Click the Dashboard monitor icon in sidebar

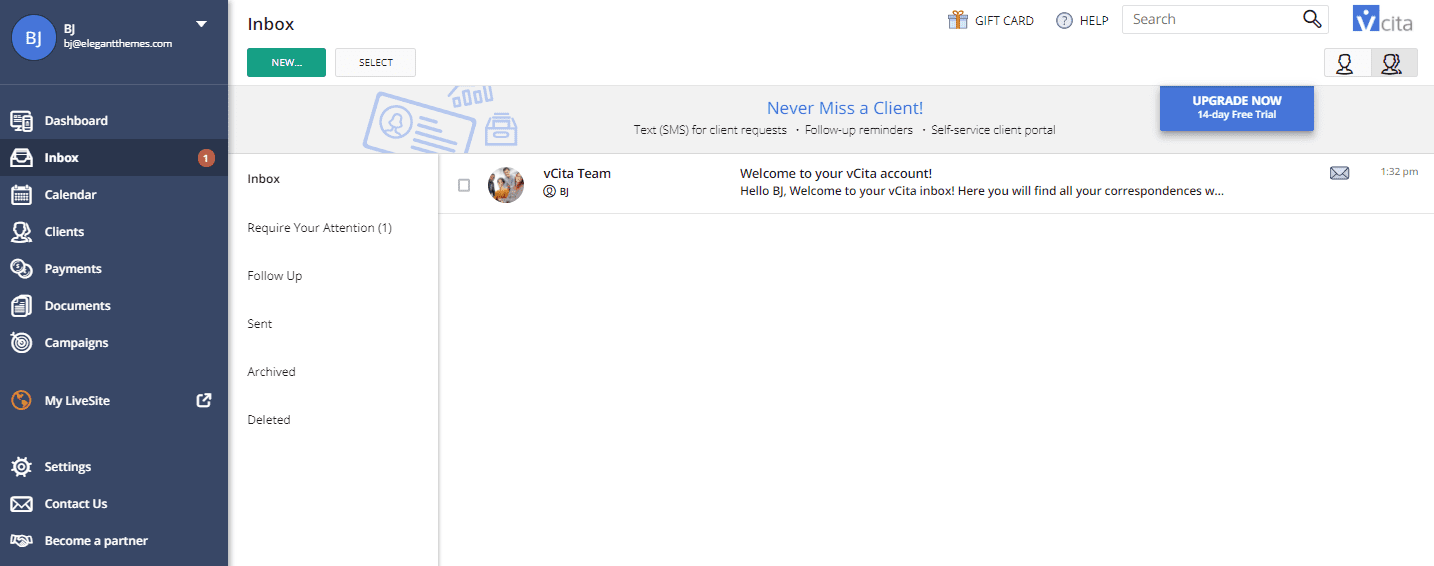click(x=21, y=121)
